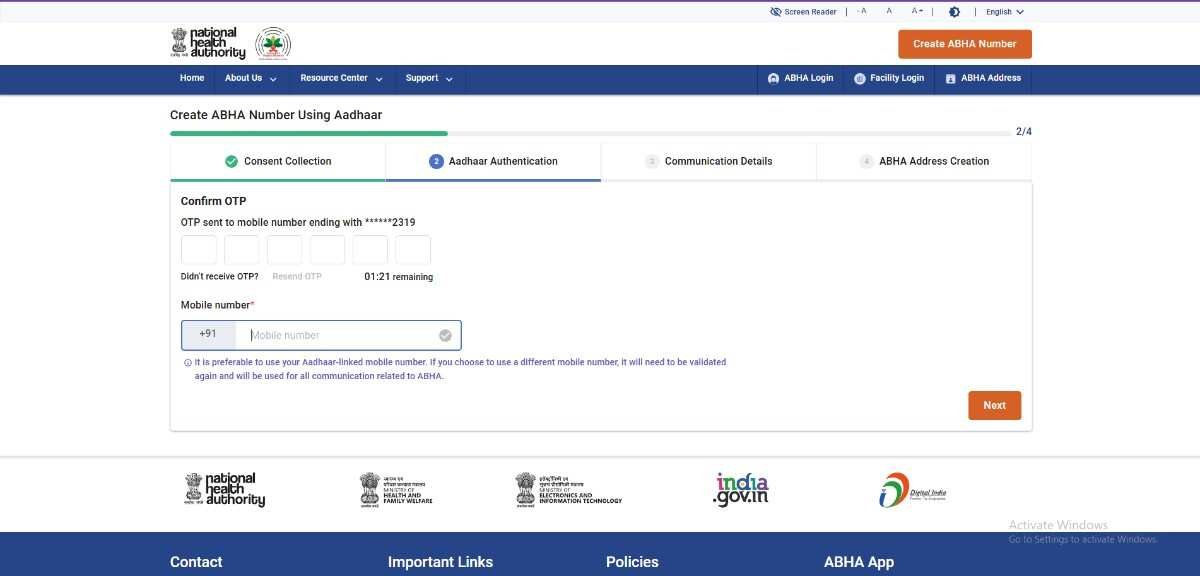Click the National Health Authority header logo

pos(205,43)
